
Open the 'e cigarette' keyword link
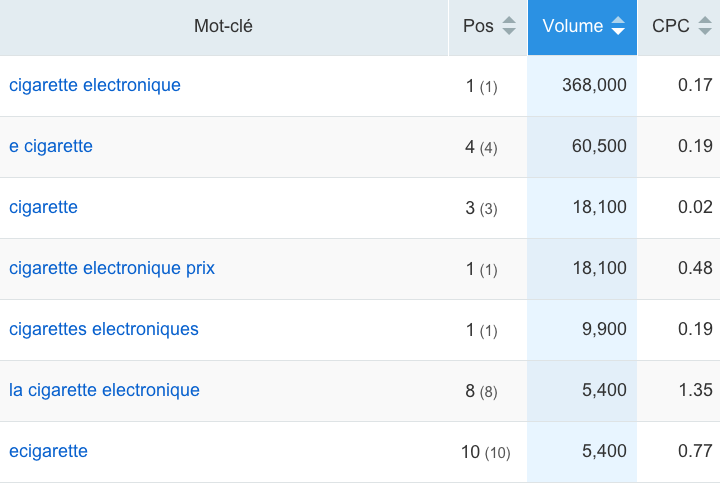(51, 146)
